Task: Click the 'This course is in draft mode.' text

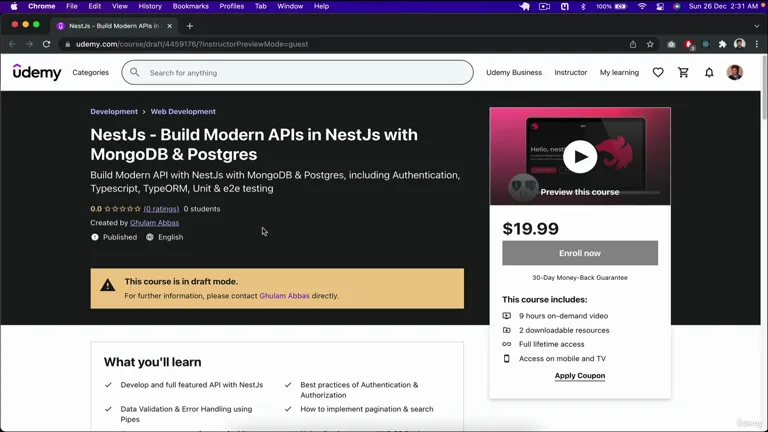Action: point(181,282)
